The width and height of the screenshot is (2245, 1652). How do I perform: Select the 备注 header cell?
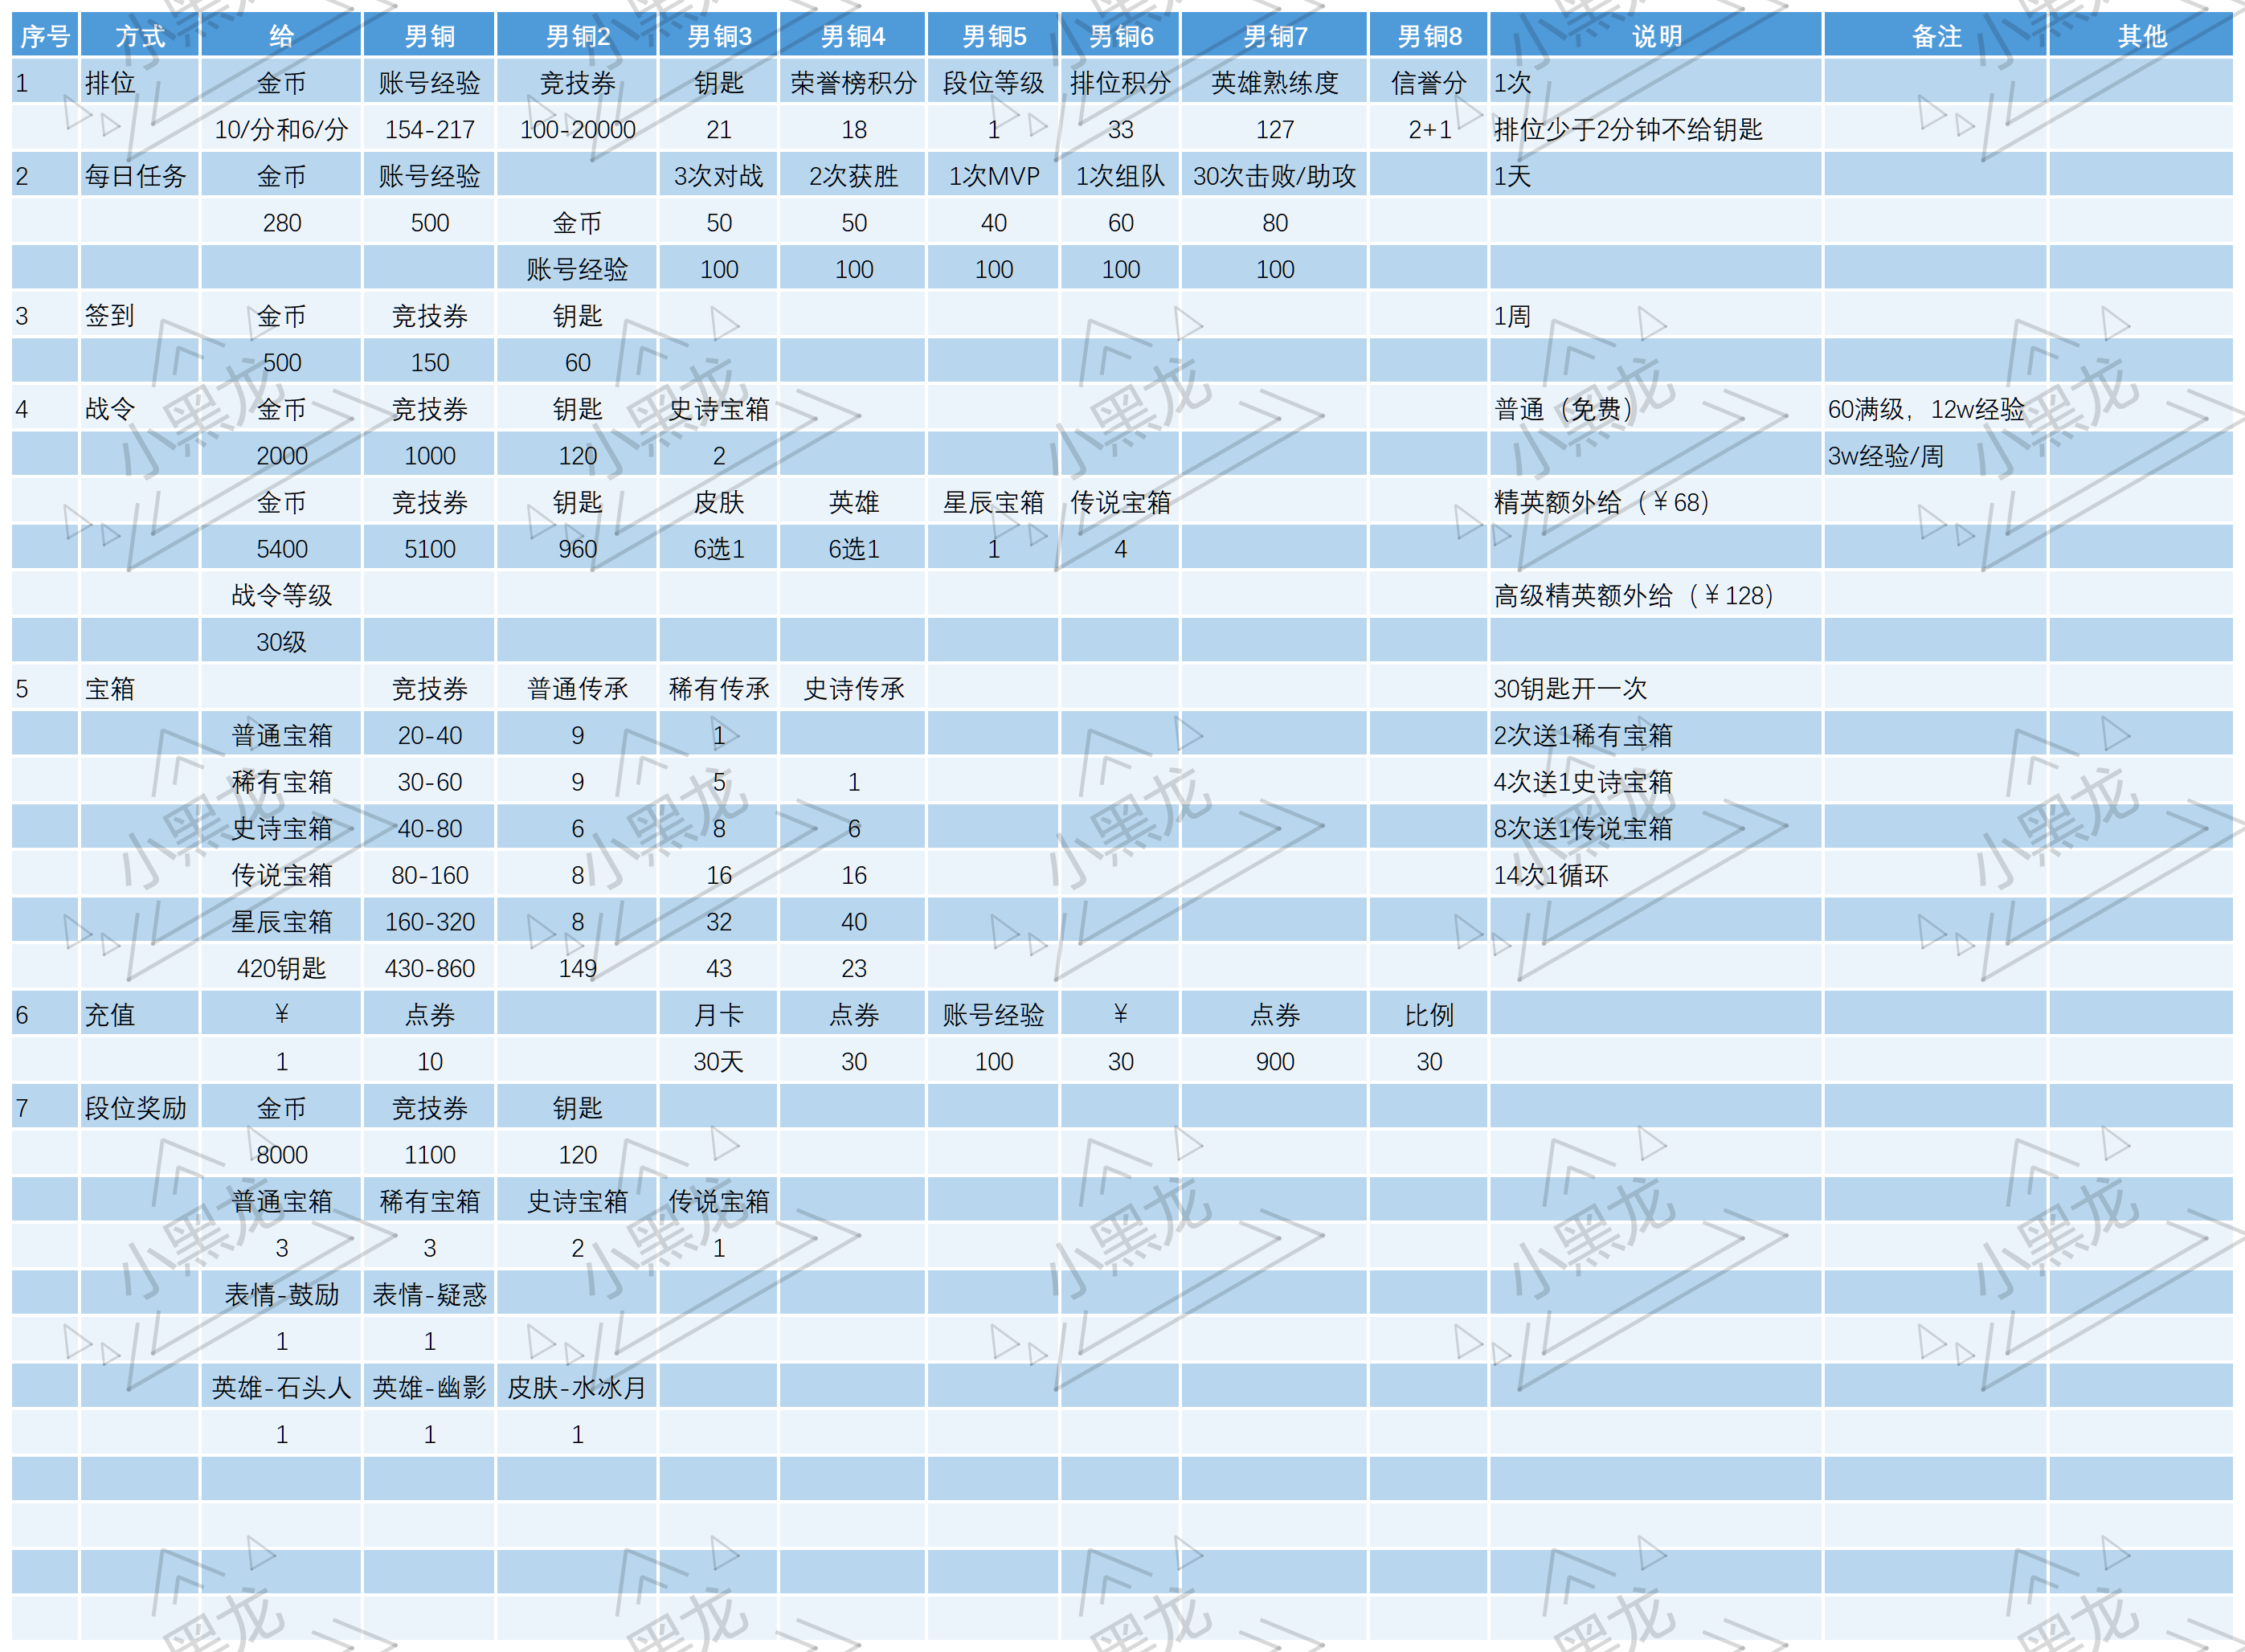pos(1936,37)
